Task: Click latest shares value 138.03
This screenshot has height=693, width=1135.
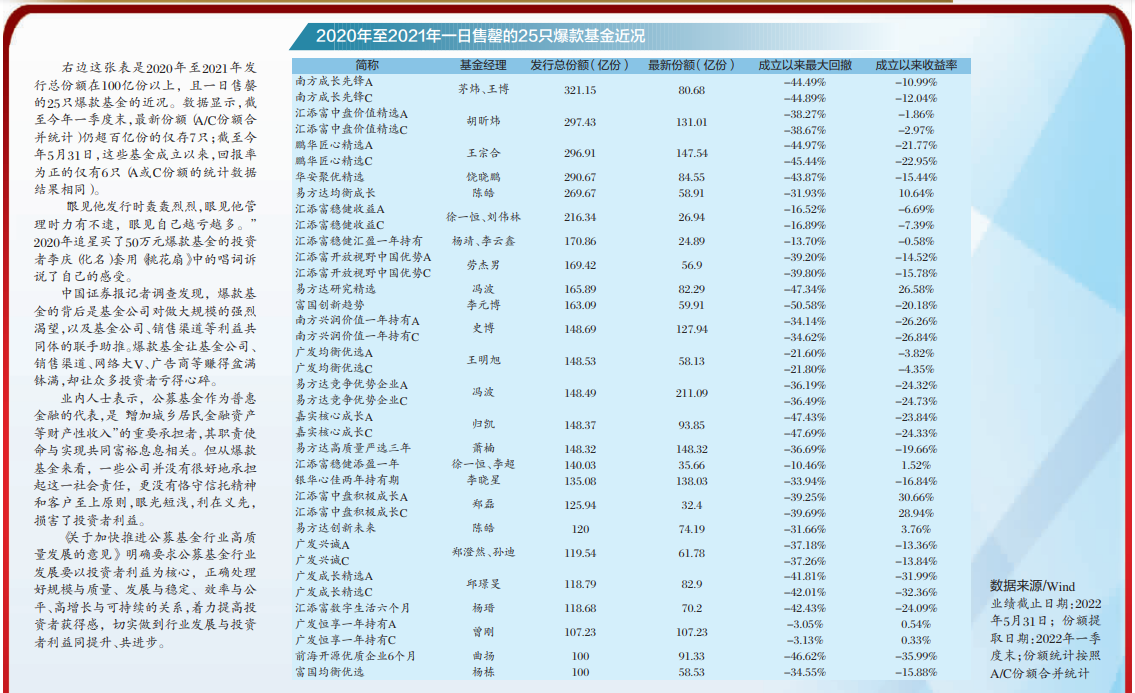Action: coord(691,481)
